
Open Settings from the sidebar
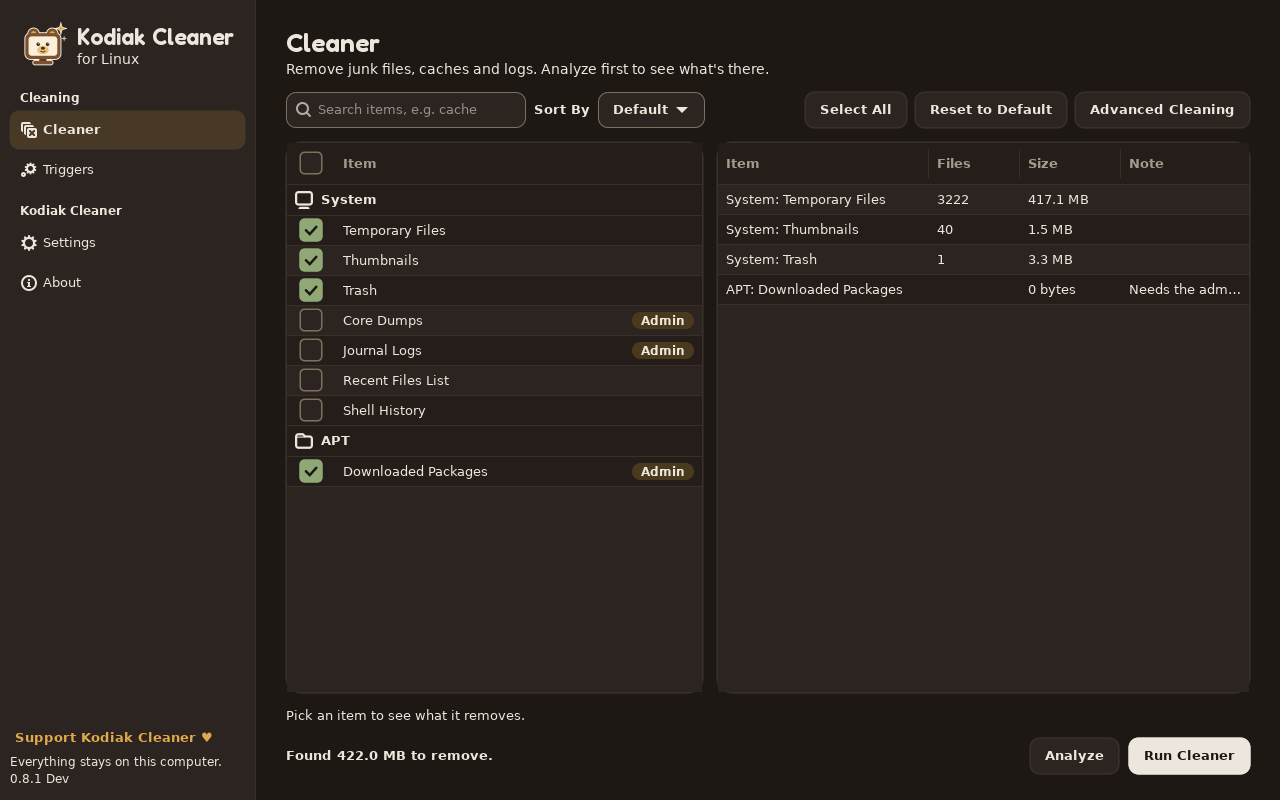[x=127, y=243]
